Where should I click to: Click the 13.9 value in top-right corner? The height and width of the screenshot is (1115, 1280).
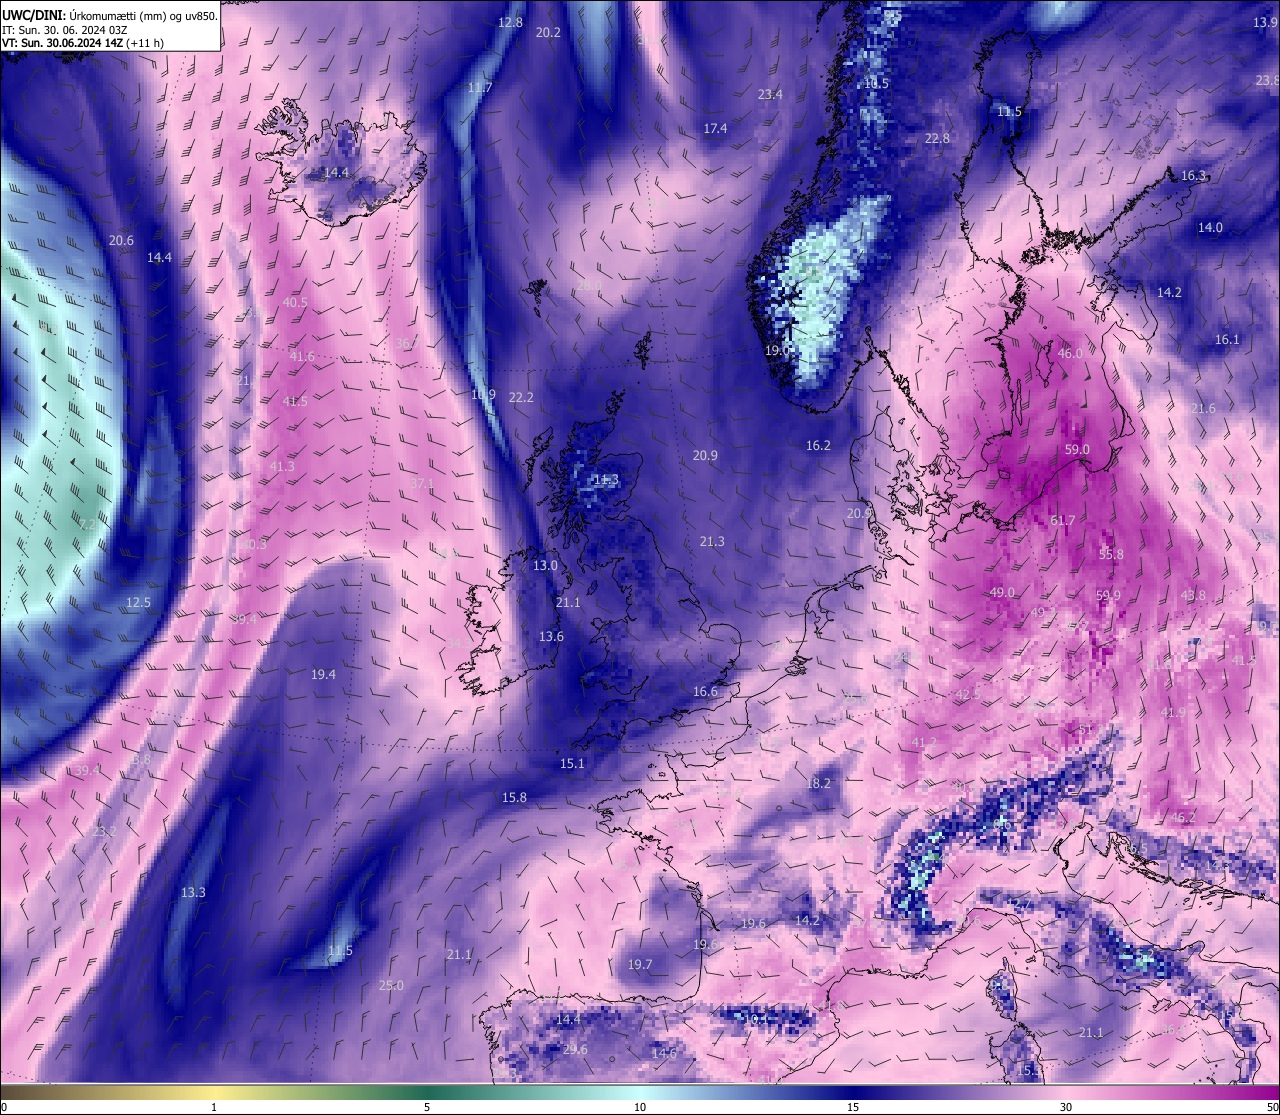1266,21
